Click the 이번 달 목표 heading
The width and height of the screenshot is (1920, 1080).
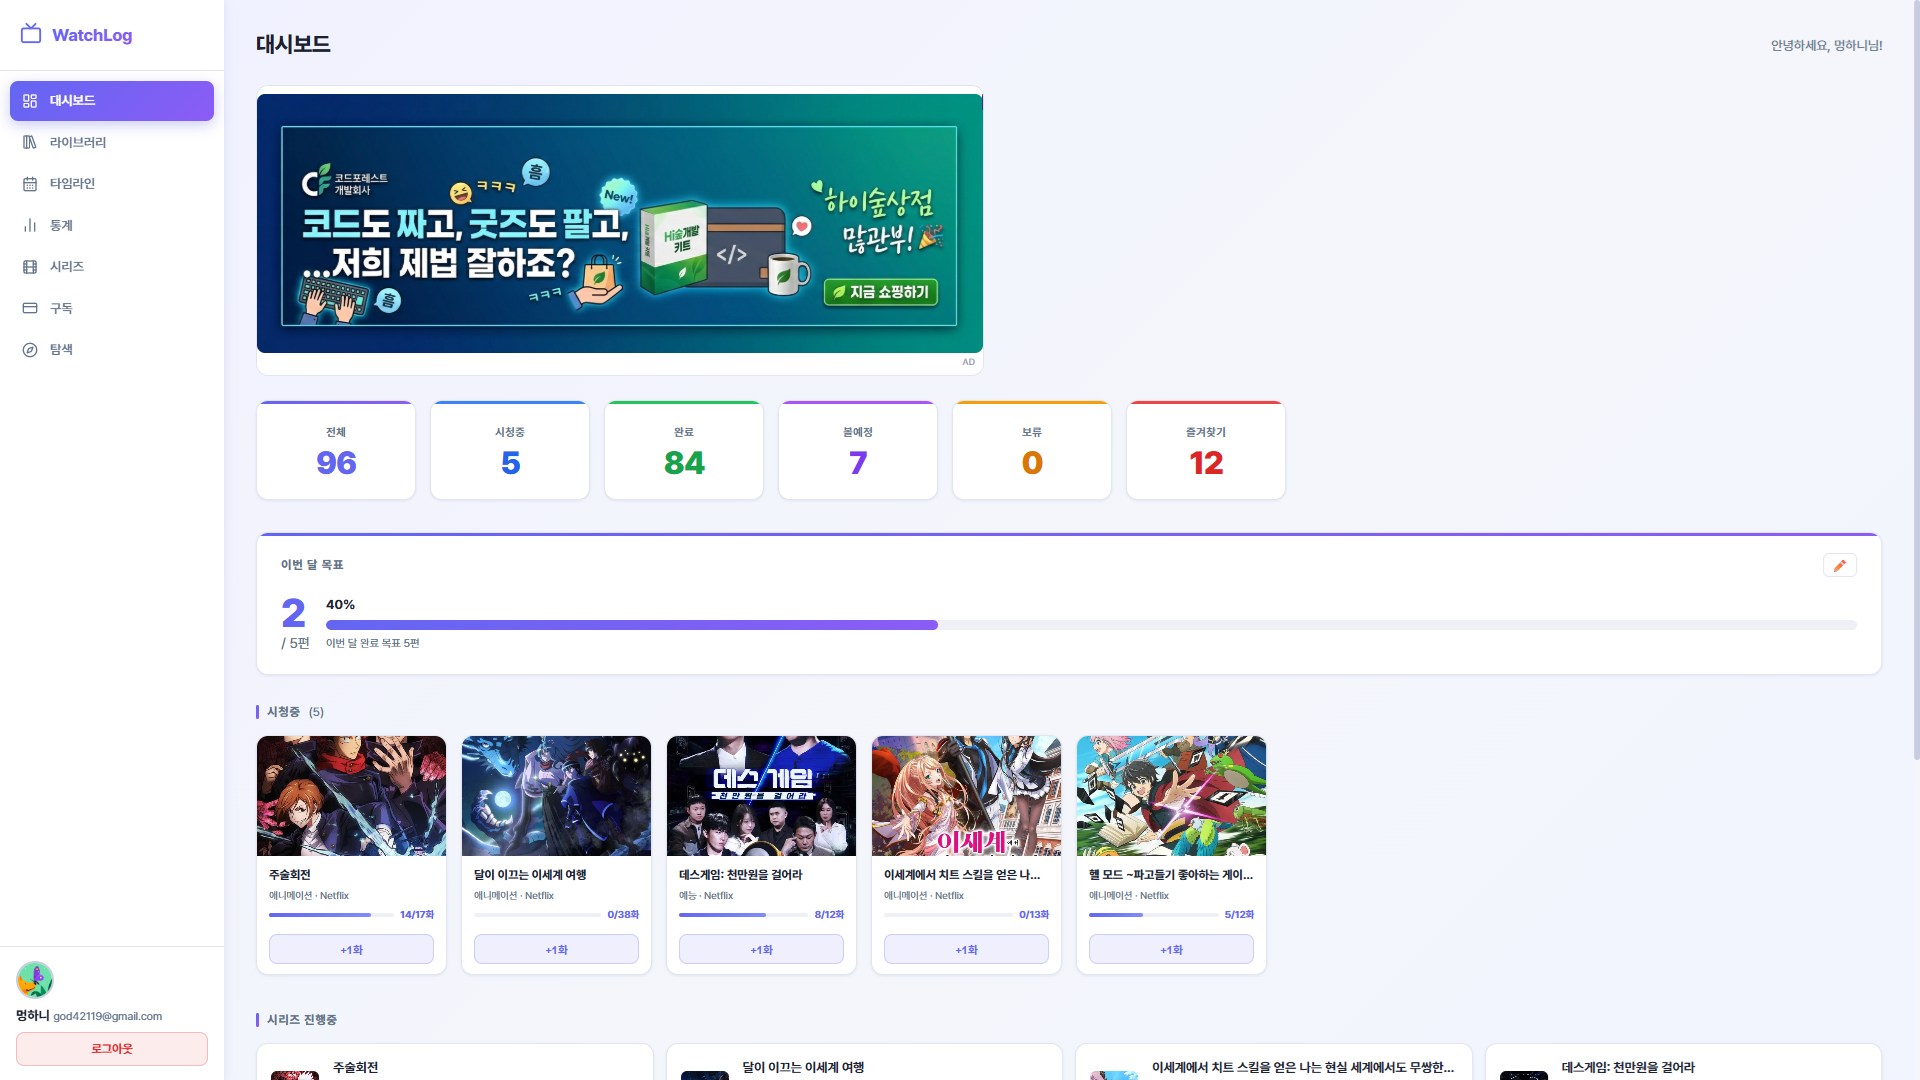pos(312,565)
